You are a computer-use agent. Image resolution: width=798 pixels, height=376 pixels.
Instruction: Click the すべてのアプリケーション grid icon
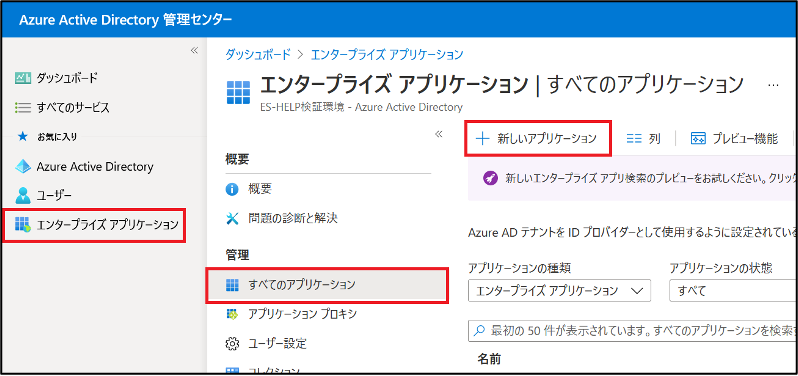coord(232,285)
